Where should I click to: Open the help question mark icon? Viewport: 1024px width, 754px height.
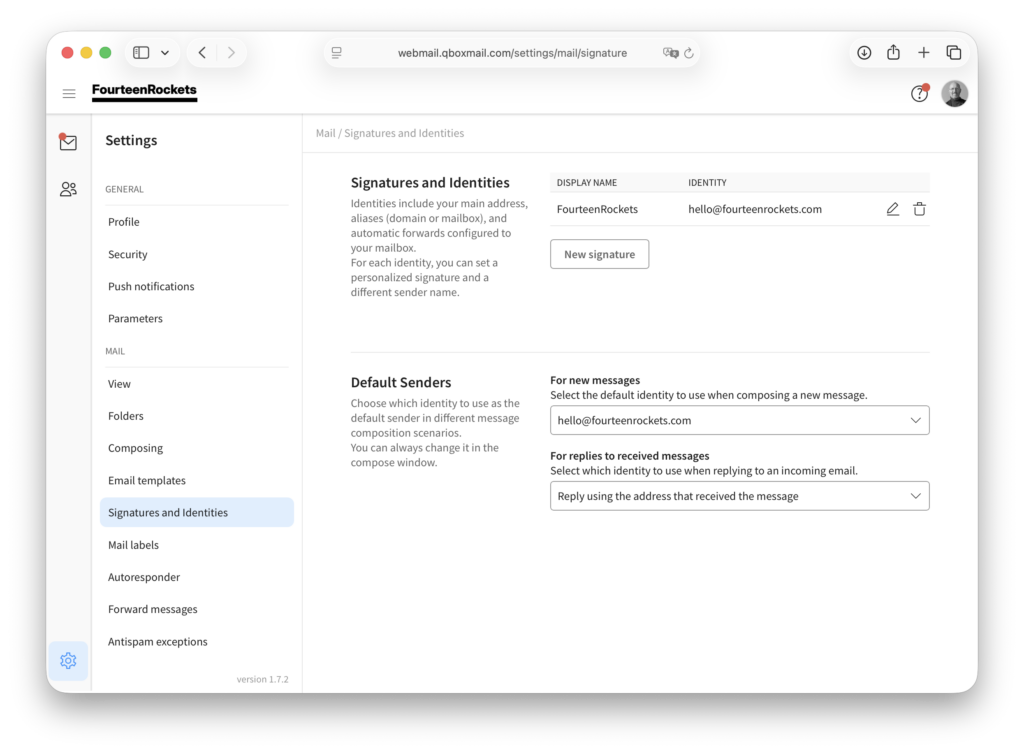920,94
